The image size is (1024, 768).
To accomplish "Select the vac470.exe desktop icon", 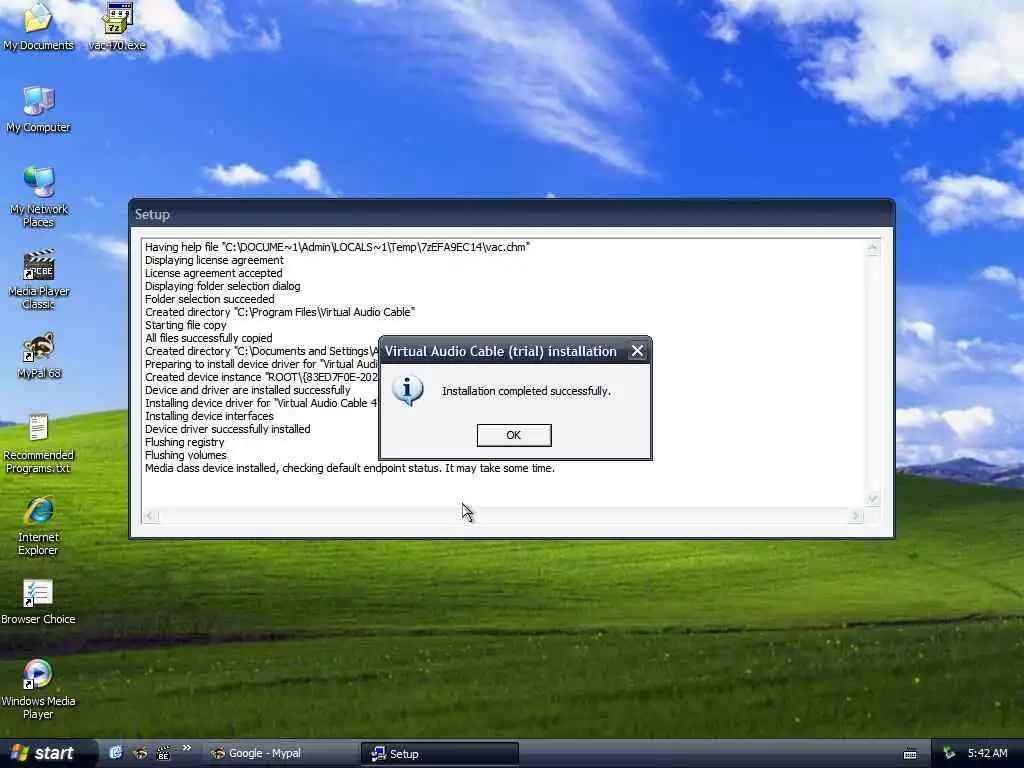I will (118, 26).
